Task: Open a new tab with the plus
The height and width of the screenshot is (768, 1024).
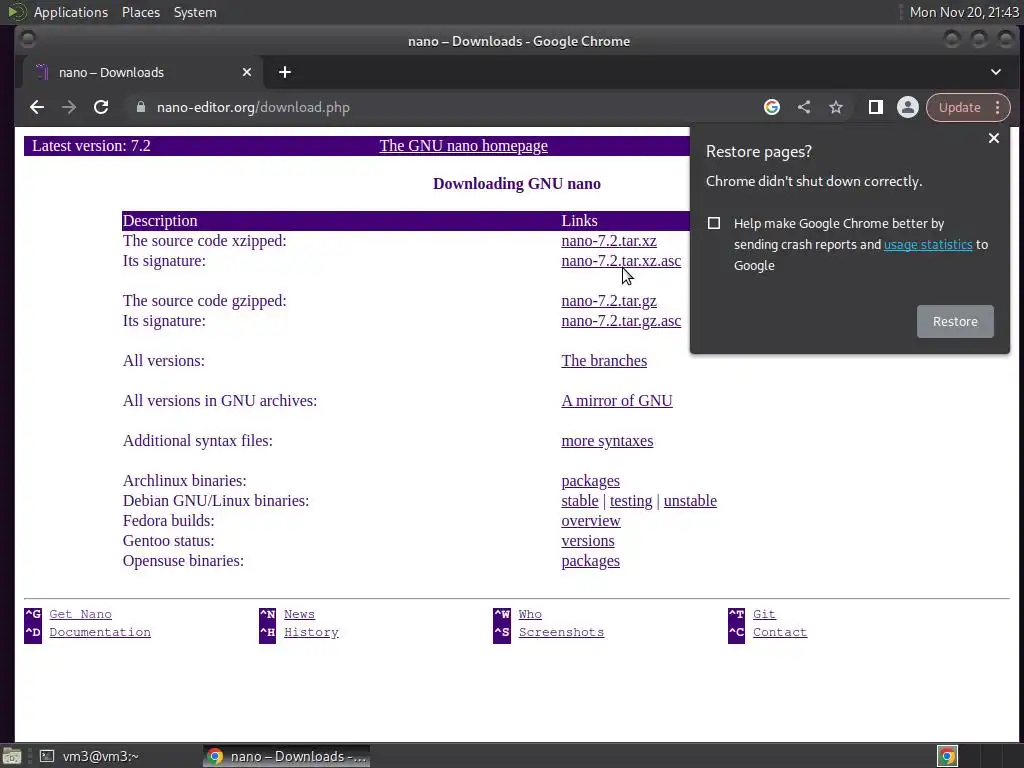Action: (285, 72)
